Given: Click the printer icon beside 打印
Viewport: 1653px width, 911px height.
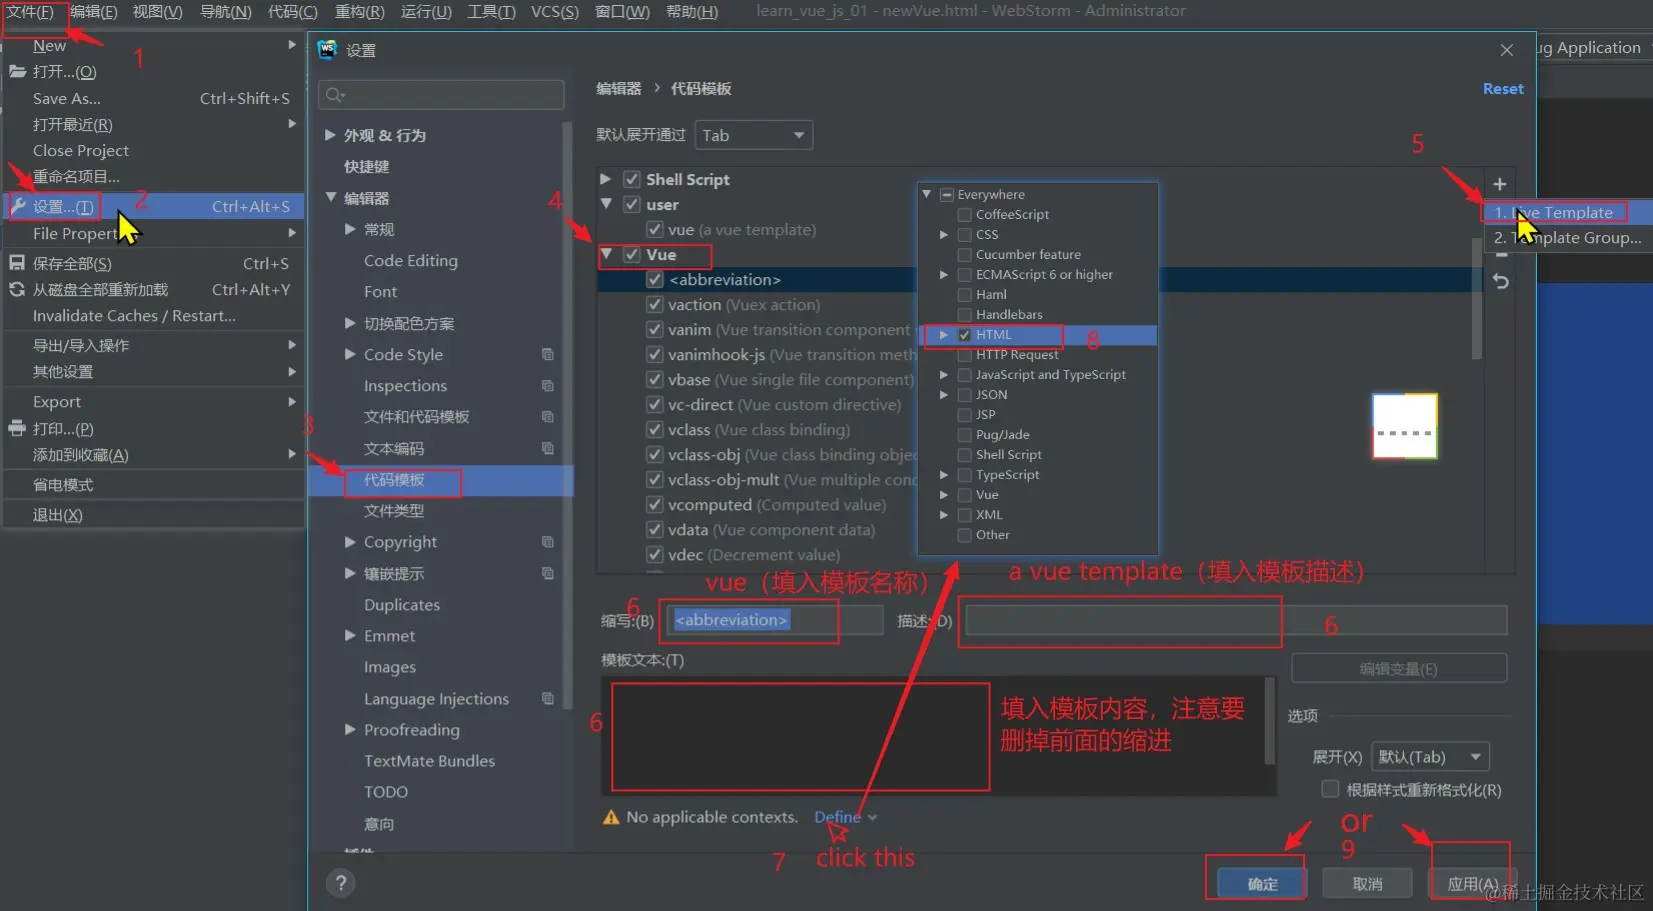Looking at the screenshot, I should [x=17, y=428].
